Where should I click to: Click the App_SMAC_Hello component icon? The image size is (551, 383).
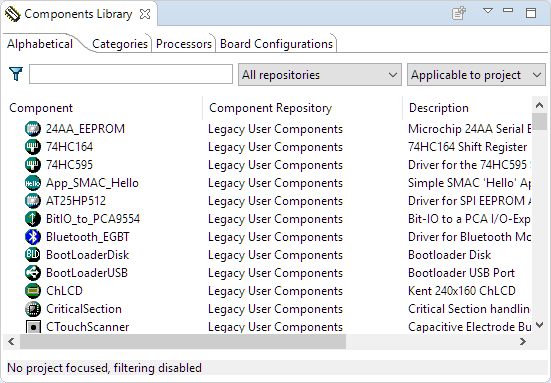[x=33, y=183]
